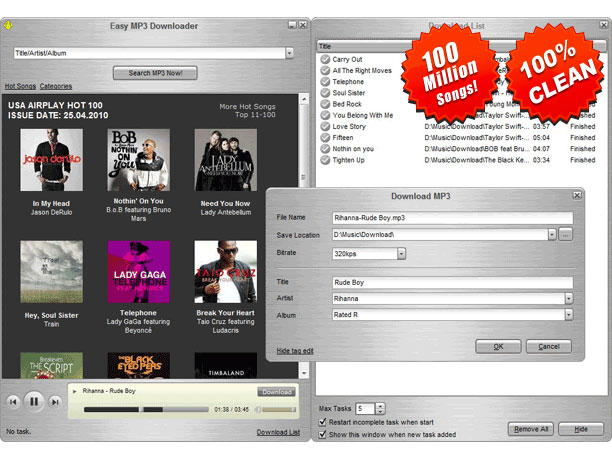
Task: Select the Love Story row in Download List
Action: [459, 126]
